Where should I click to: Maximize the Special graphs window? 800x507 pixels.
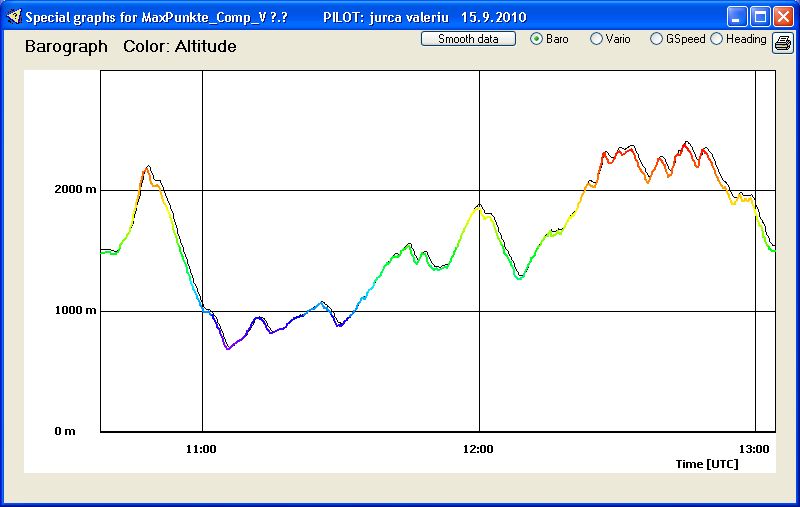pos(760,17)
